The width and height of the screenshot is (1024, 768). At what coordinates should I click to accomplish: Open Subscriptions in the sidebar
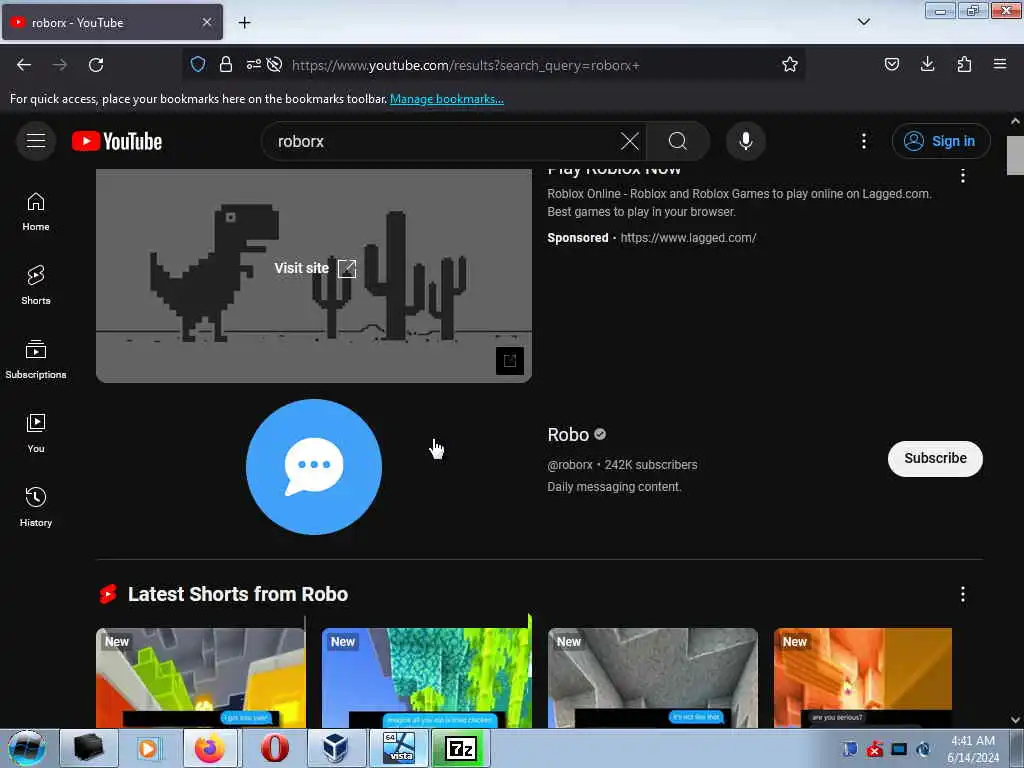point(36,359)
